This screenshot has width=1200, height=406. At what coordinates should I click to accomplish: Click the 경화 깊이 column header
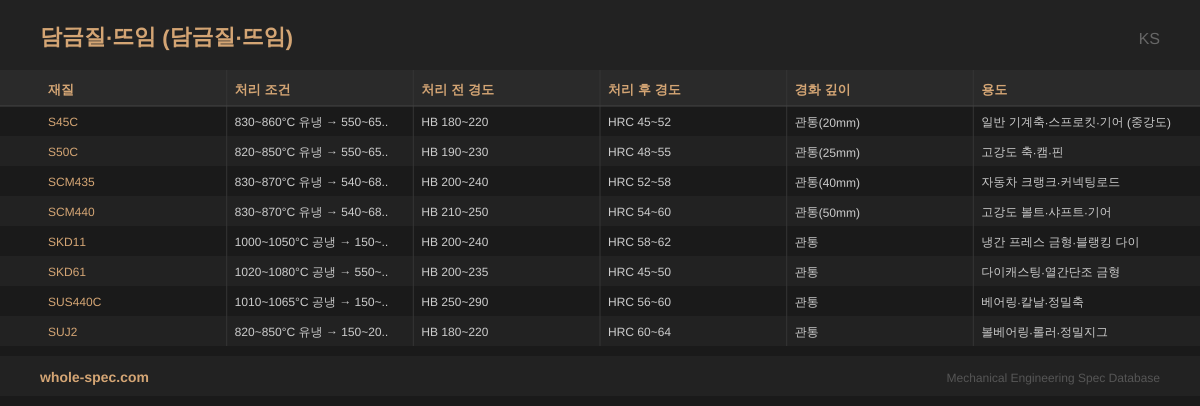coord(822,89)
